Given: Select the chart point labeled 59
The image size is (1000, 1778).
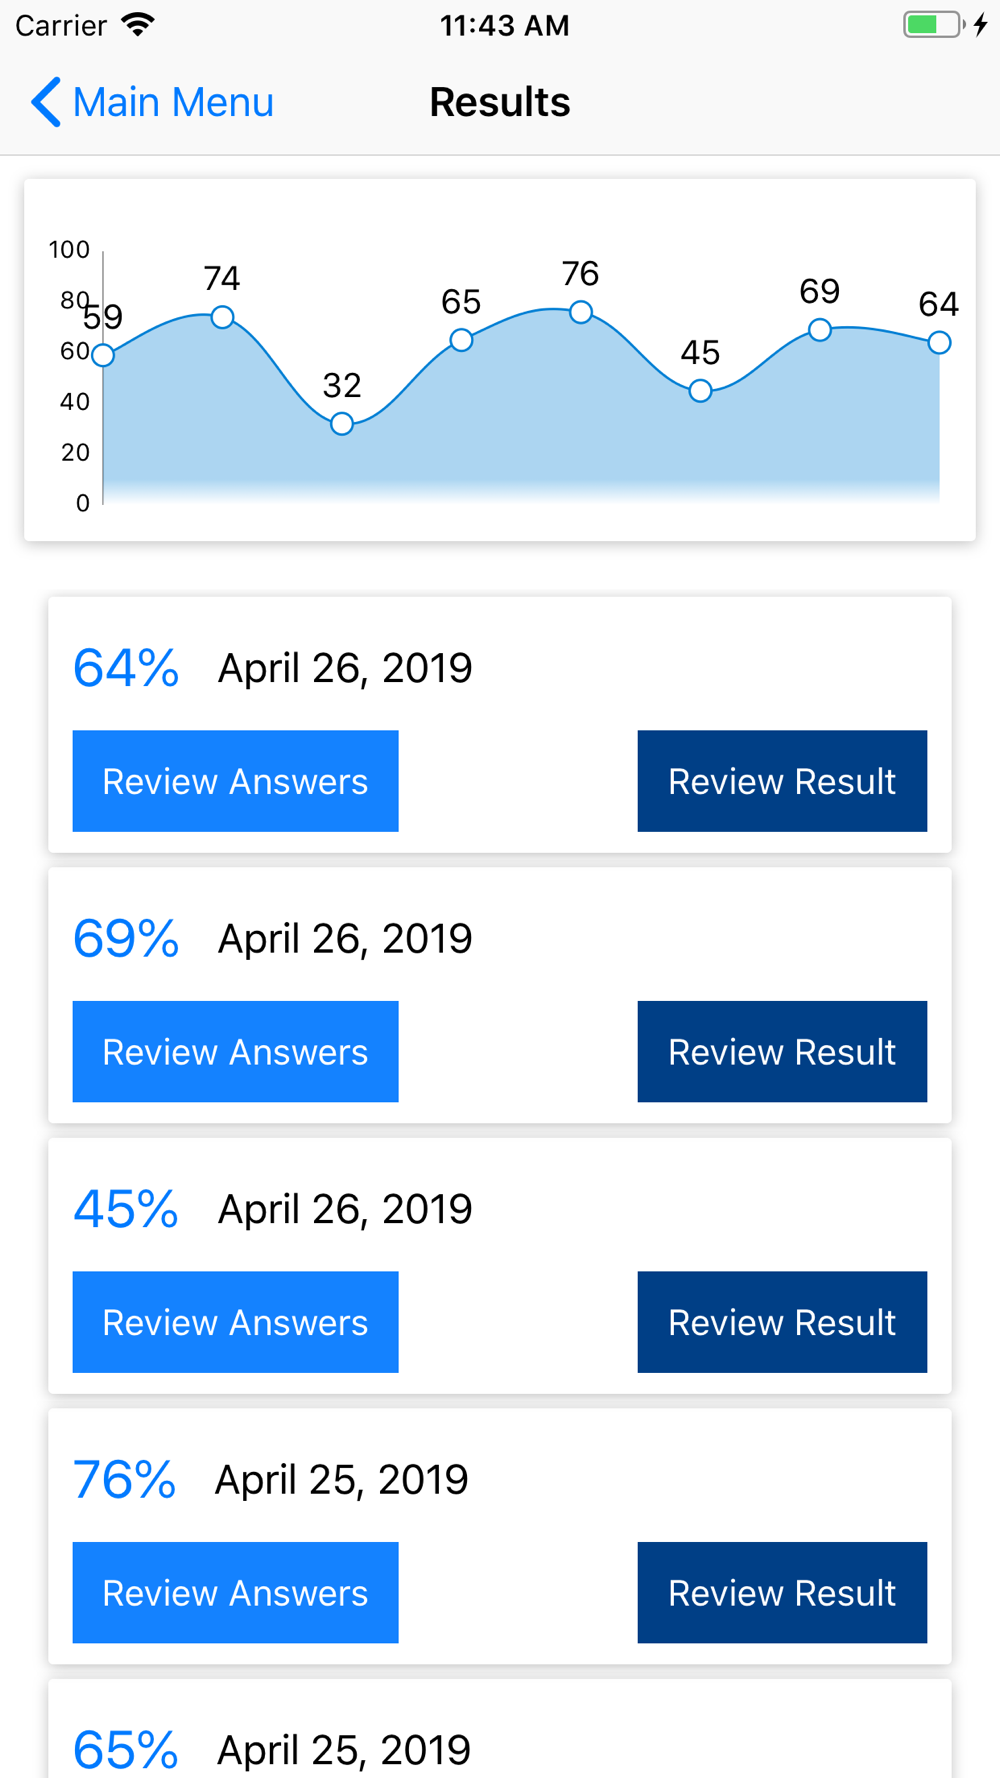Looking at the screenshot, I should coord(103,354).
